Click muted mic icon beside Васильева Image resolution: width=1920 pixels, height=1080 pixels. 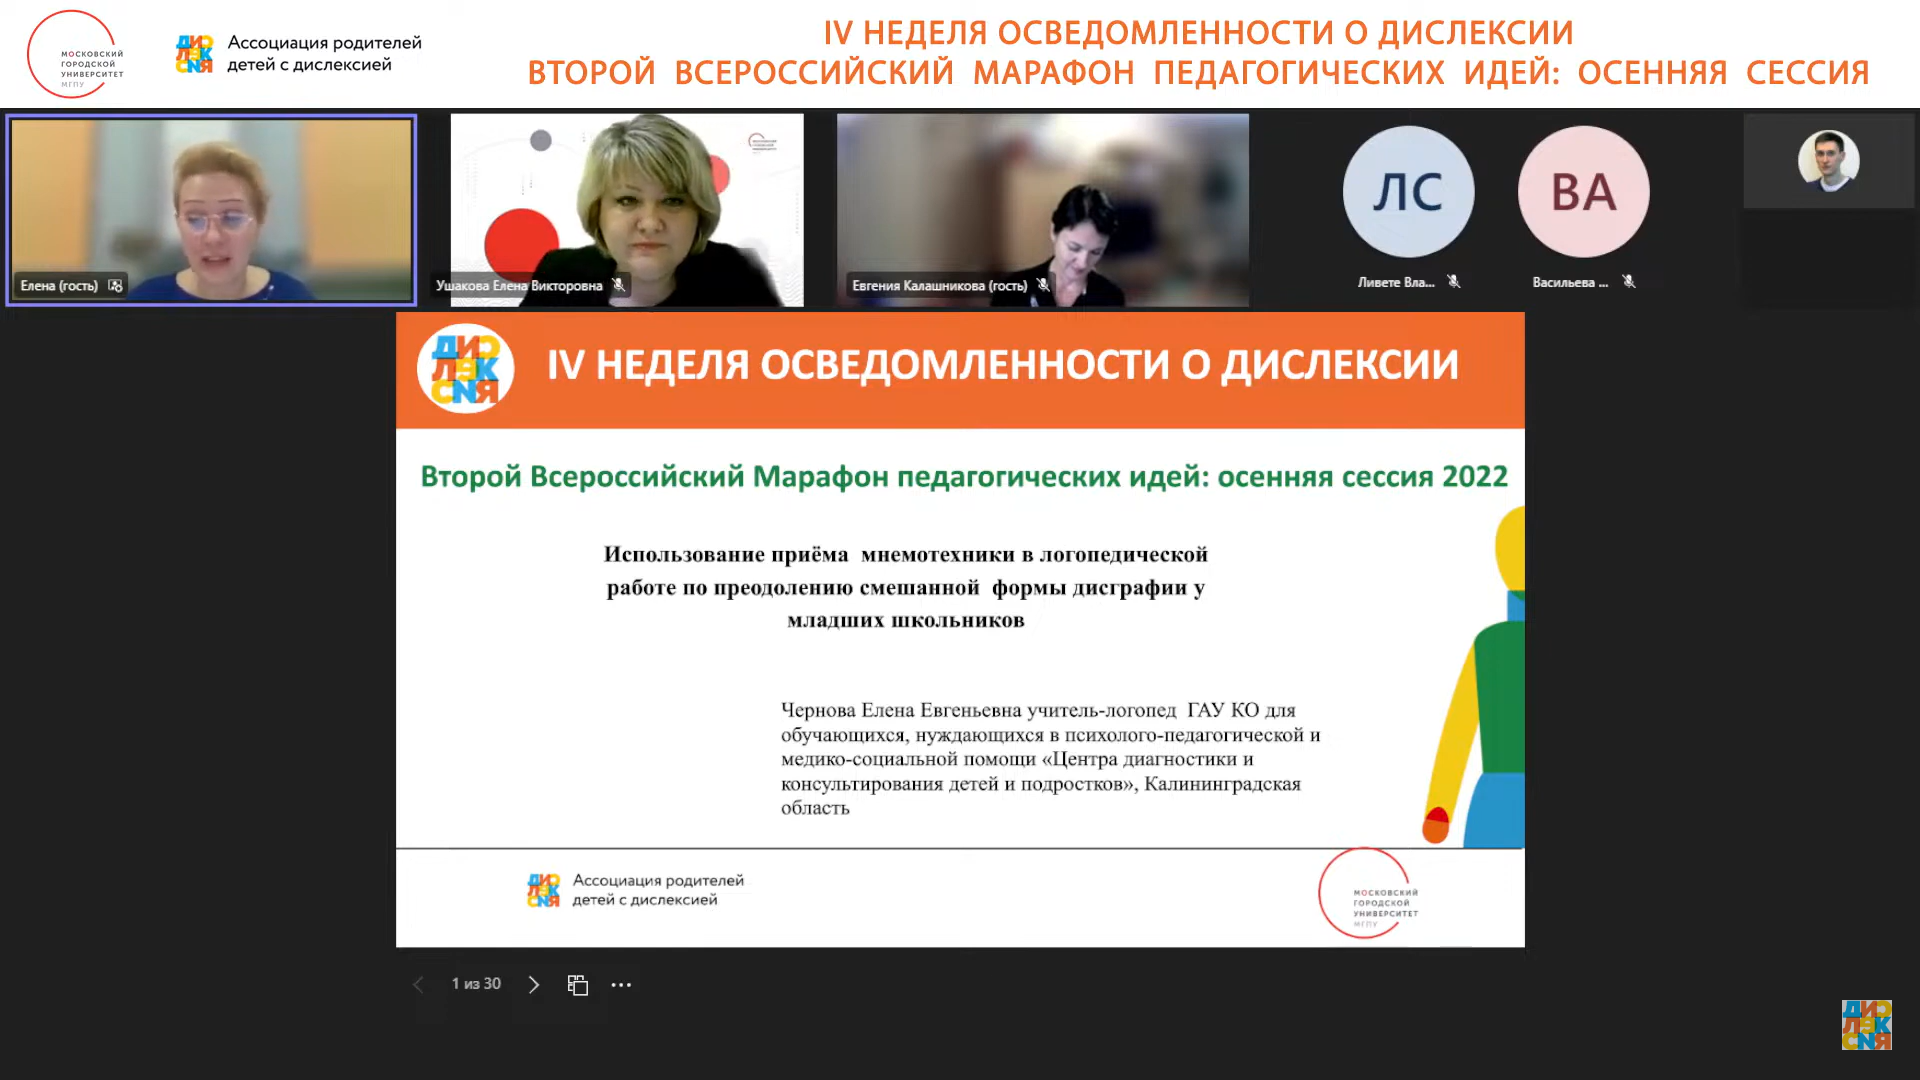1629,282
